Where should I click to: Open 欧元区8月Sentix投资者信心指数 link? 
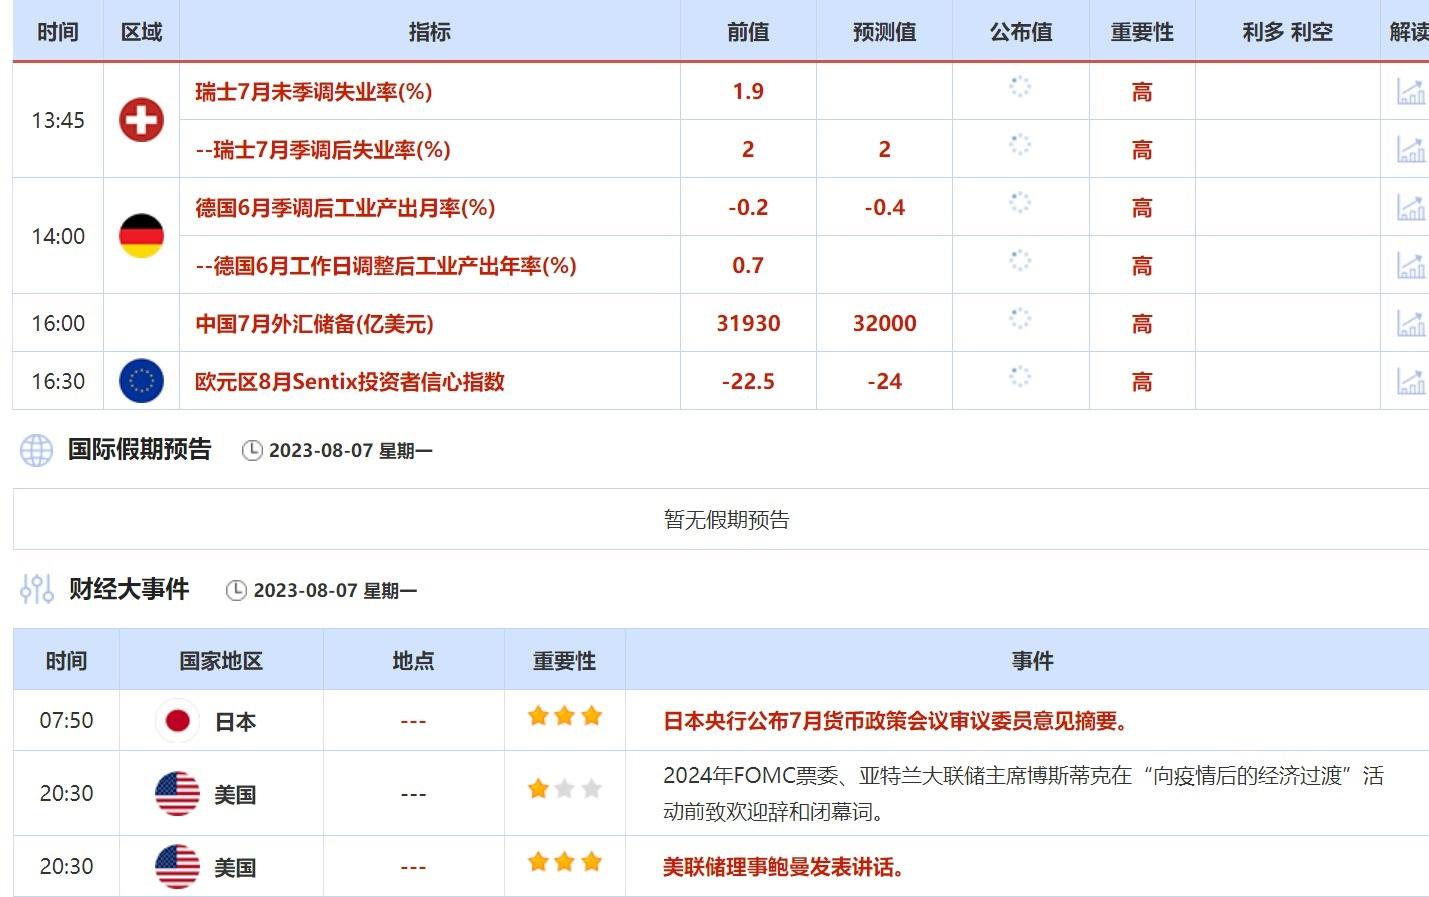(349, 382)
